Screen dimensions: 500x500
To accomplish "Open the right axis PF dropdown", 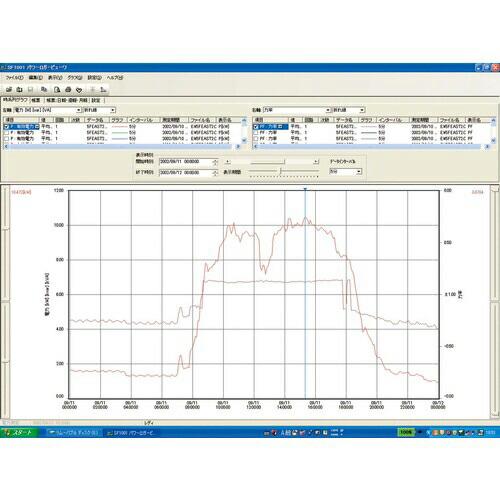I will (x=328, y=110).
